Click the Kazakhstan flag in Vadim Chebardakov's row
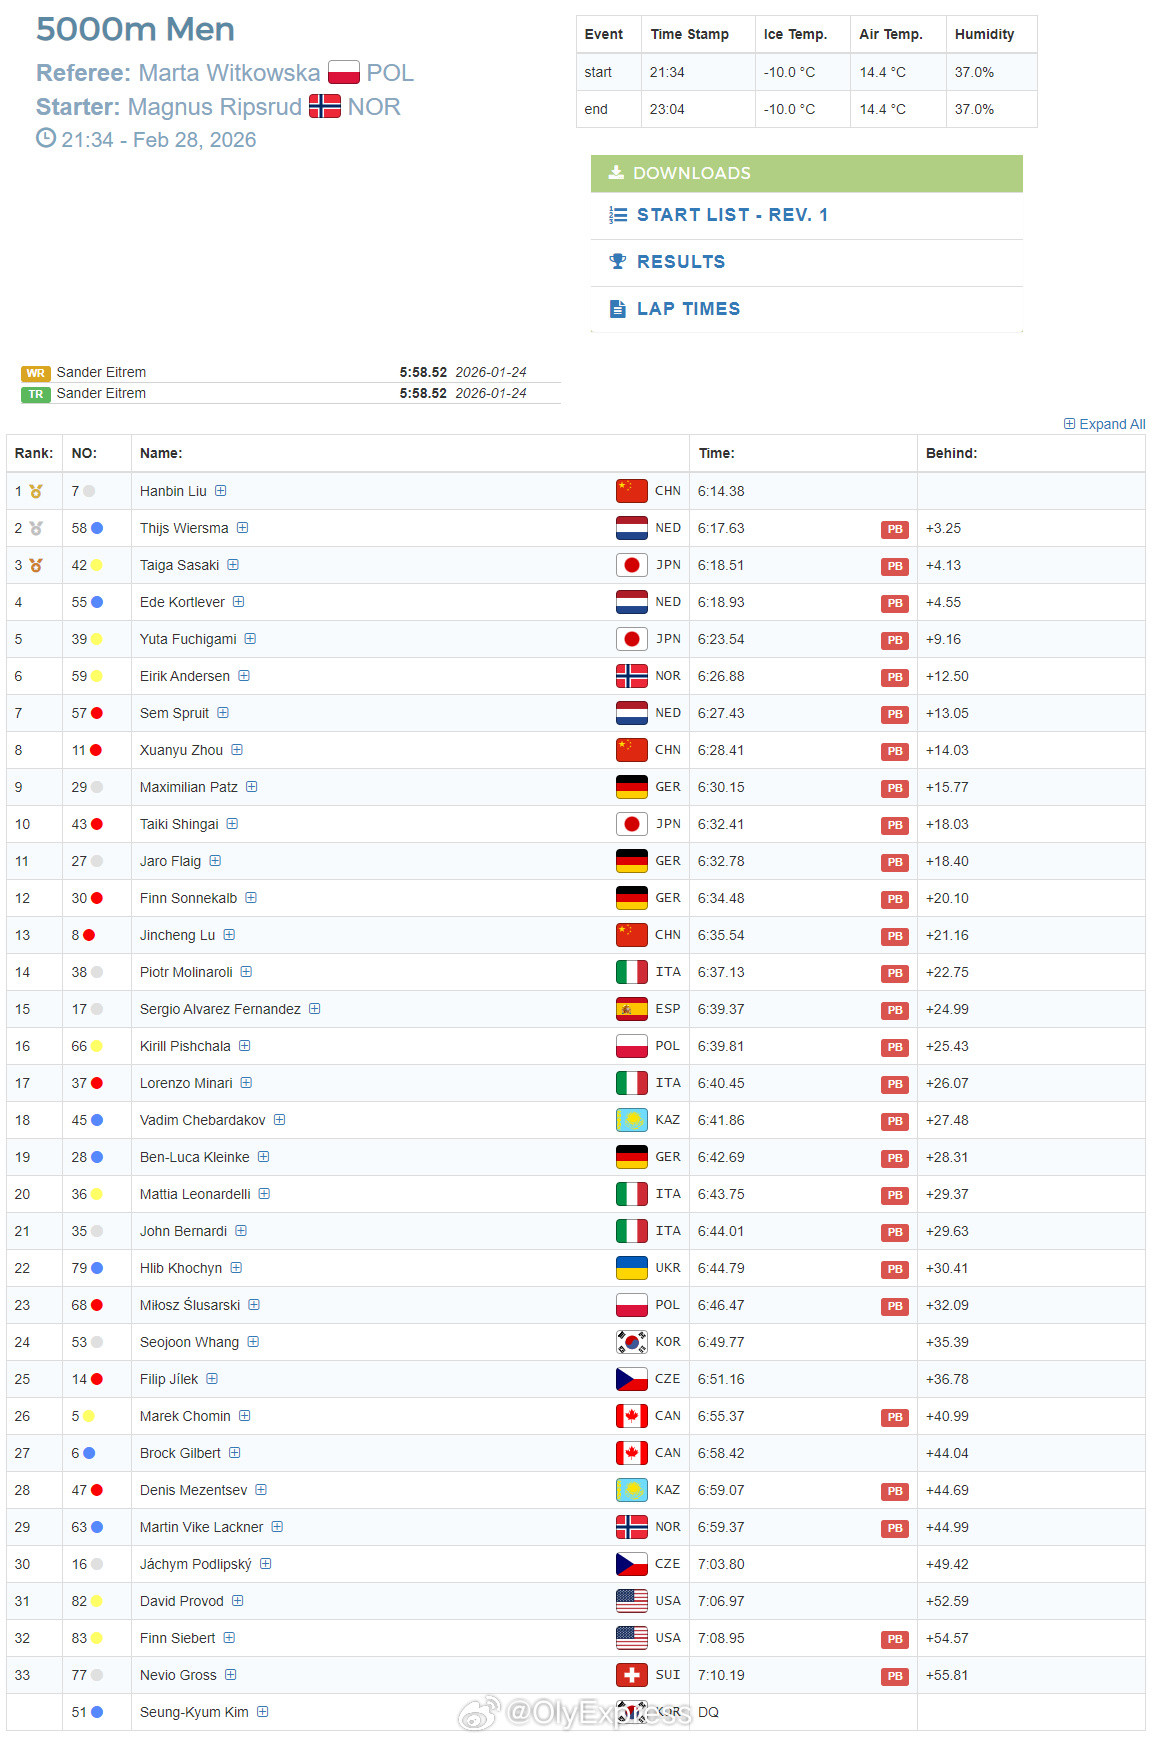The width and height of the screenshot is (1153, 1743). [632, 1120]
